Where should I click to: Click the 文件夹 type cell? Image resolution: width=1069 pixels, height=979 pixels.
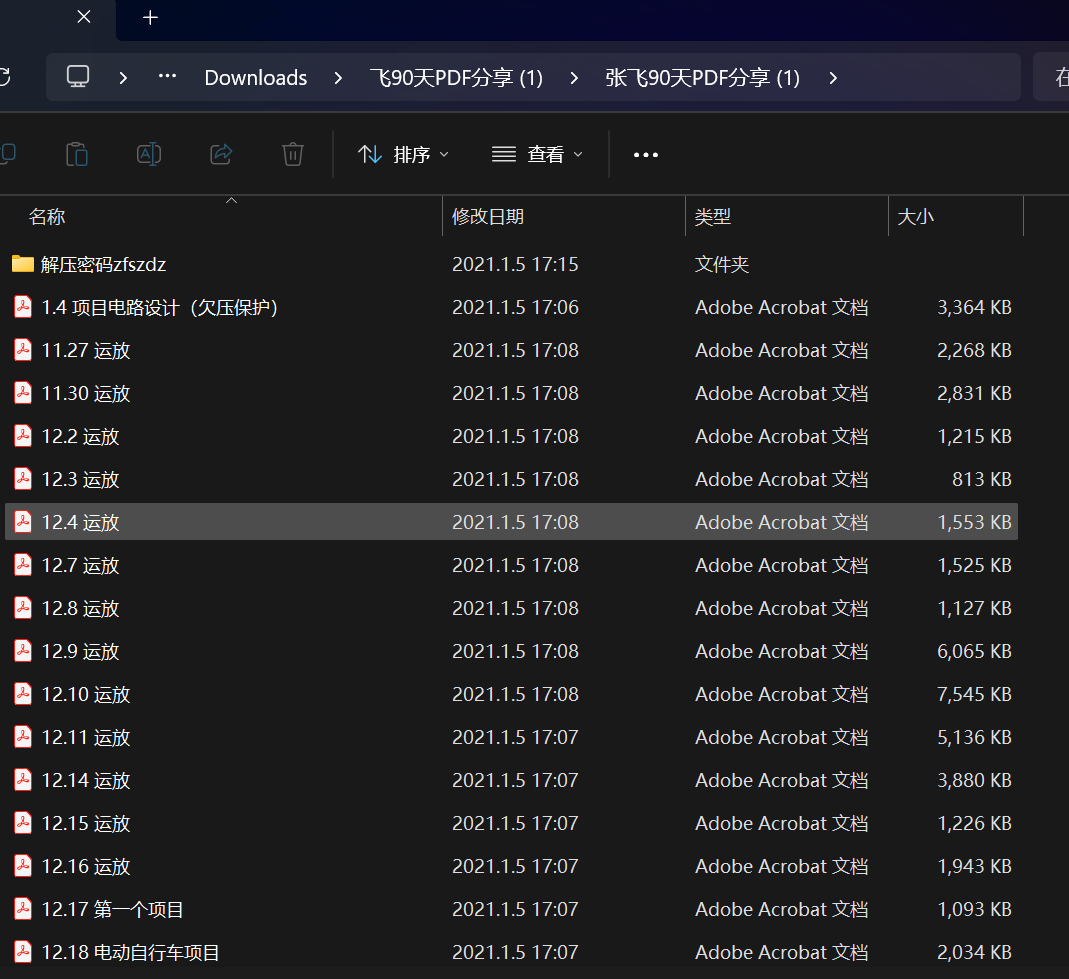722,265
